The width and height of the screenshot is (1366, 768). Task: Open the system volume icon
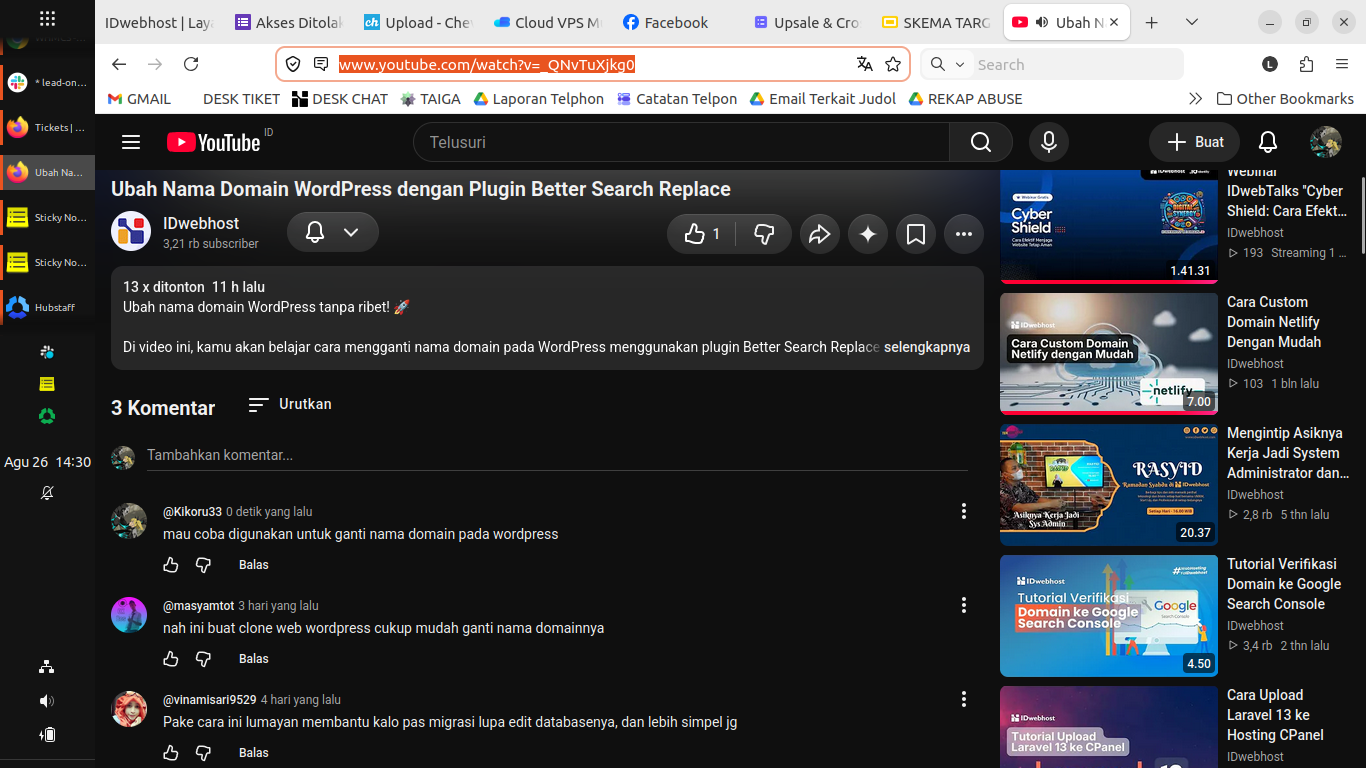tap(47, 701)
